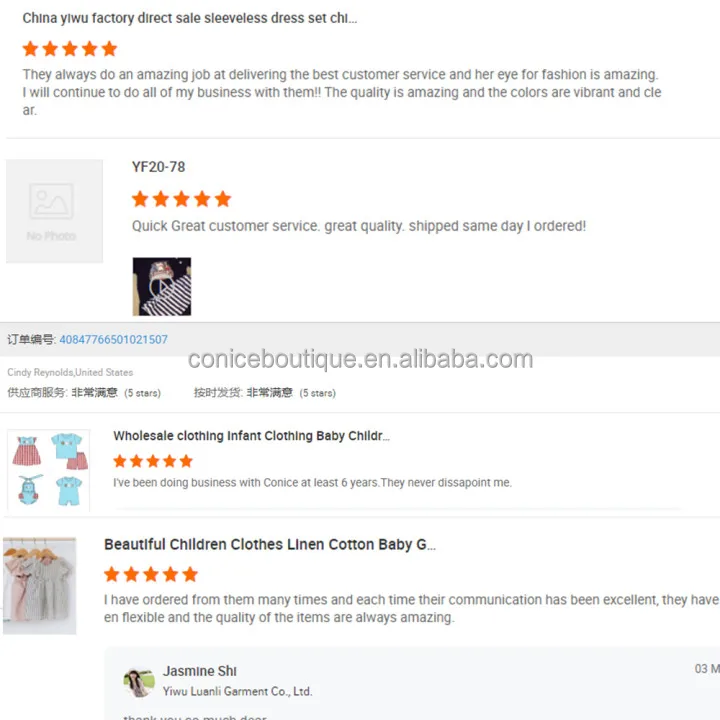Click reviewer name Cindy Reynolds, United States
Screen dimensions: 720x720
coord(70,372)
